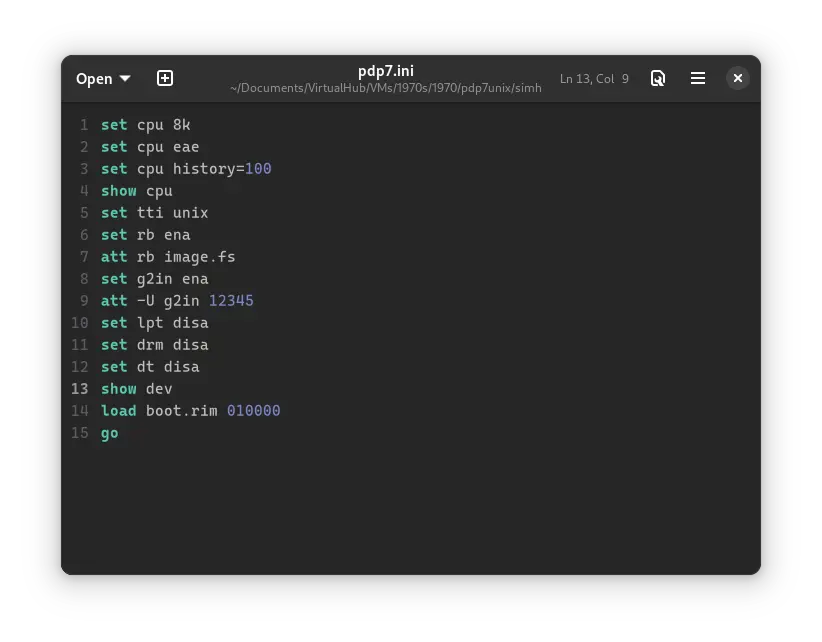
Task: Open a new tab with the plus icon
Action: [165, 78]
